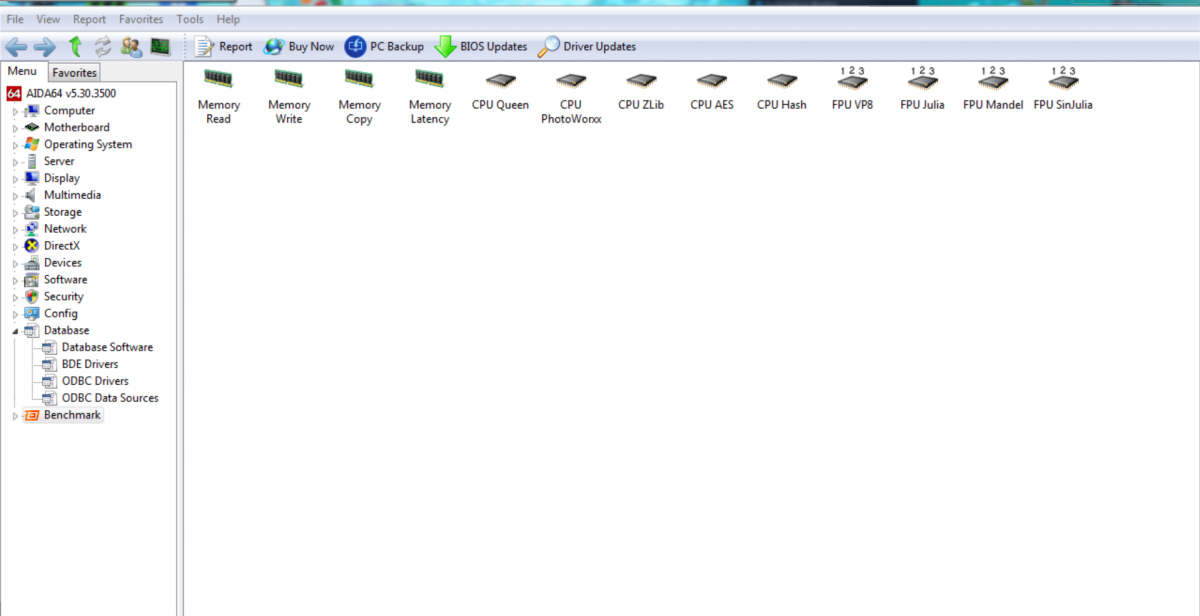Expand the Motherboard tree node
Image resolution: width=1200 pixels, height=616 pixels.
(x=15, y=128)
